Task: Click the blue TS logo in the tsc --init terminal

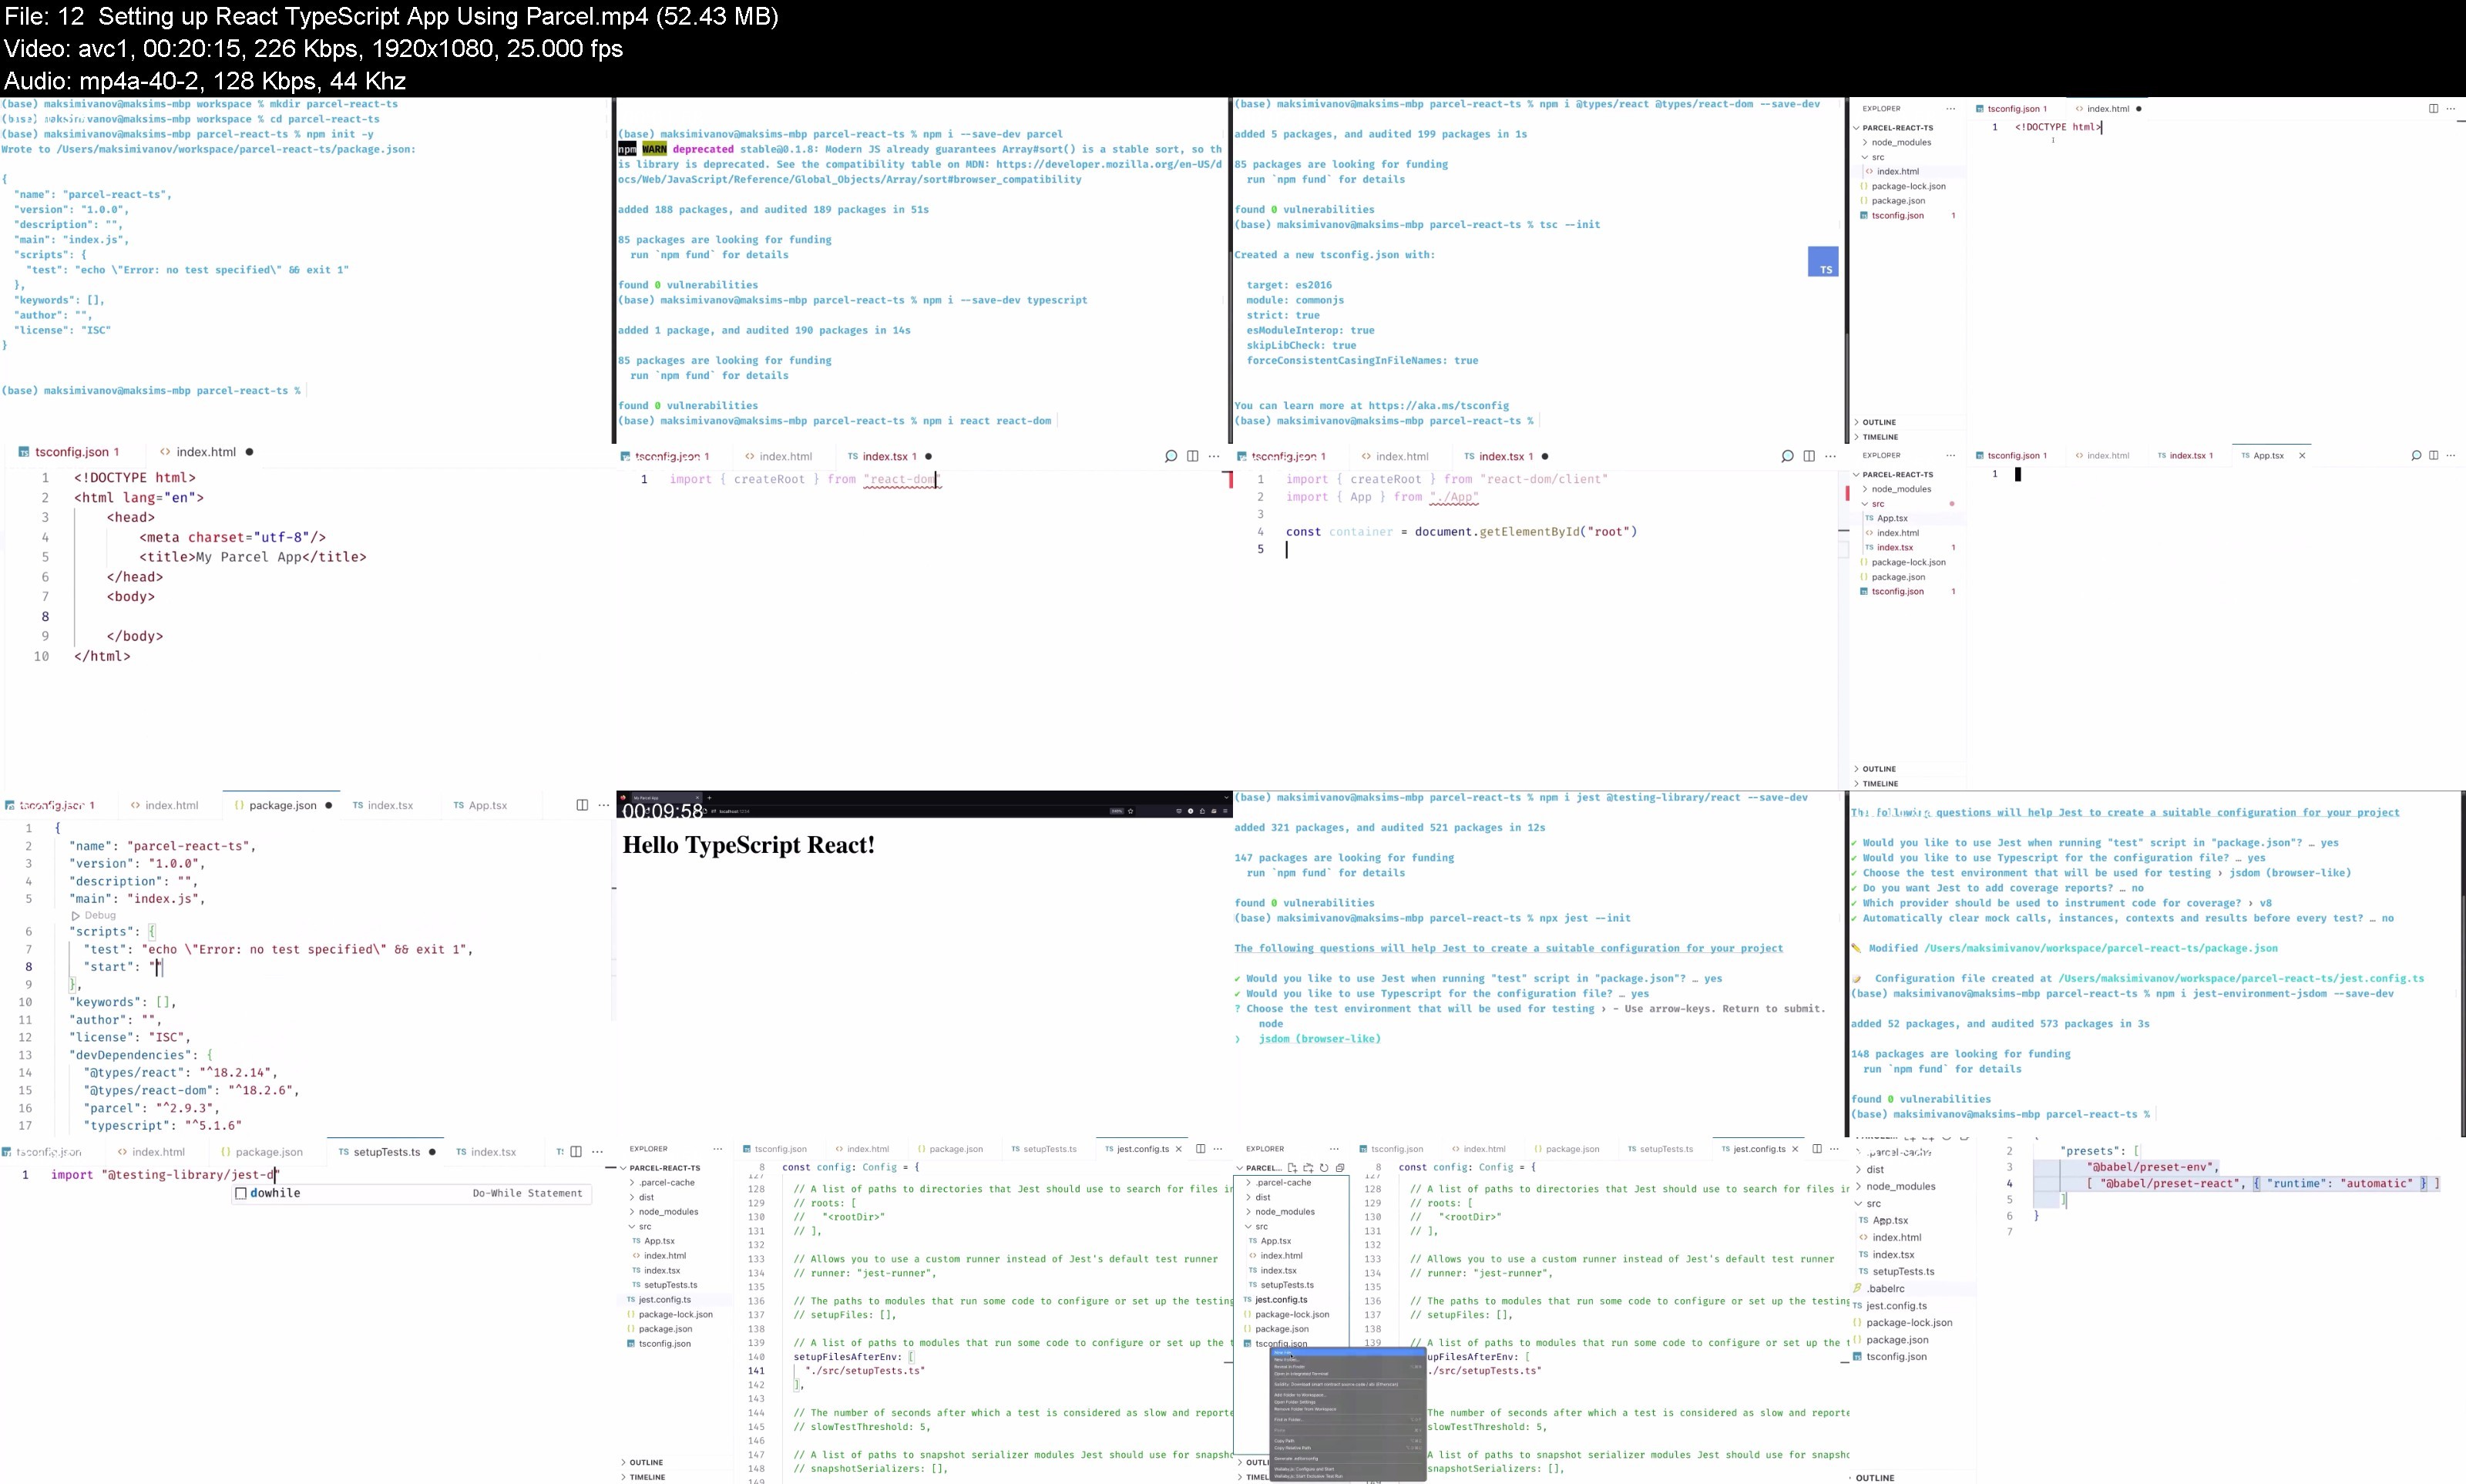Action: (1823, 262)
